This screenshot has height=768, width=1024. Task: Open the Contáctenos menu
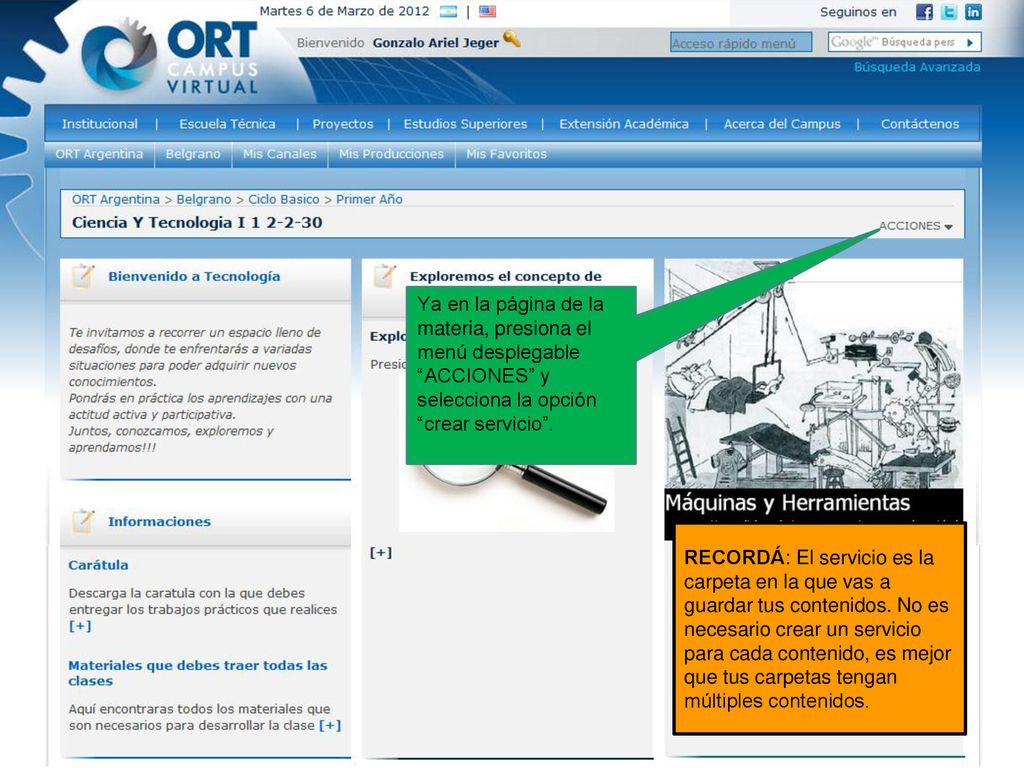click(920, 123)
